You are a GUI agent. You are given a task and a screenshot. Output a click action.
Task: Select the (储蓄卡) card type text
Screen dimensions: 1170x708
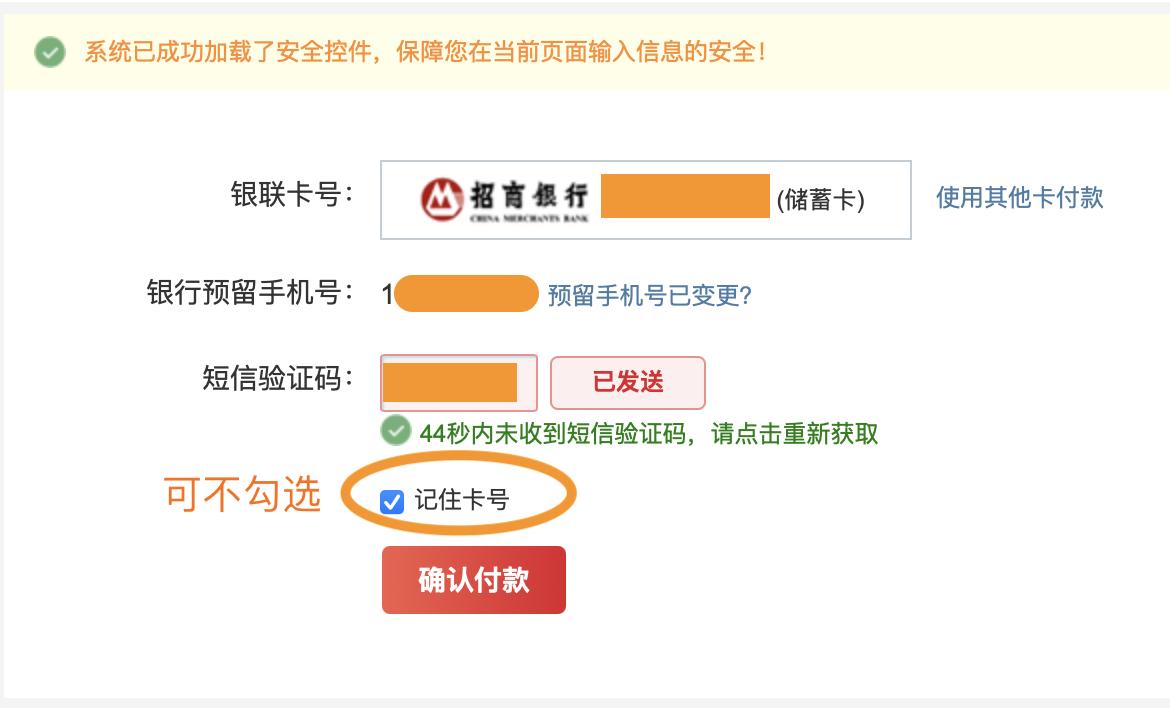point(820,200)
